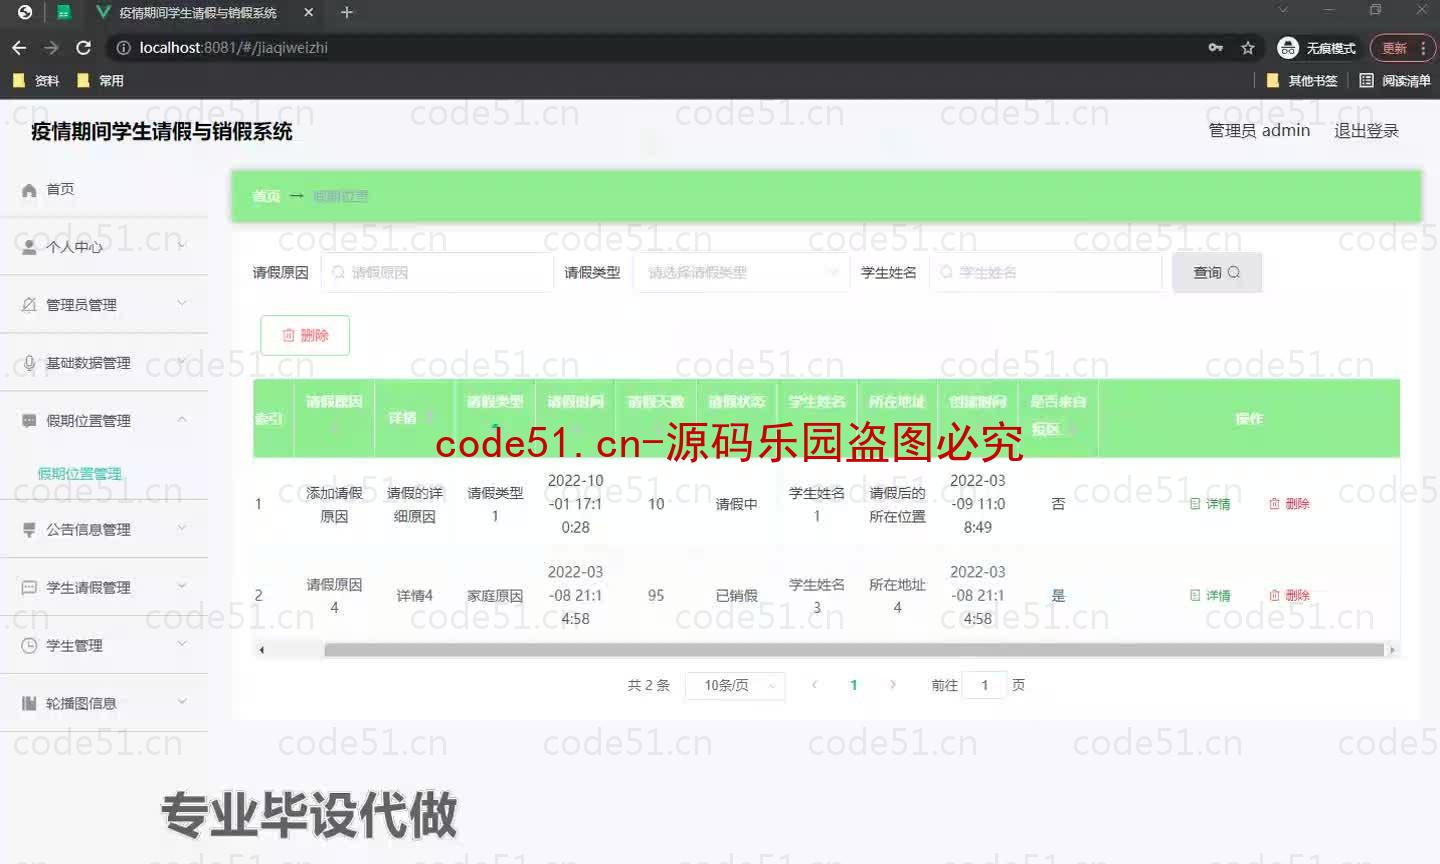
Task: Go to next page arrow
Action: [892, 685]
